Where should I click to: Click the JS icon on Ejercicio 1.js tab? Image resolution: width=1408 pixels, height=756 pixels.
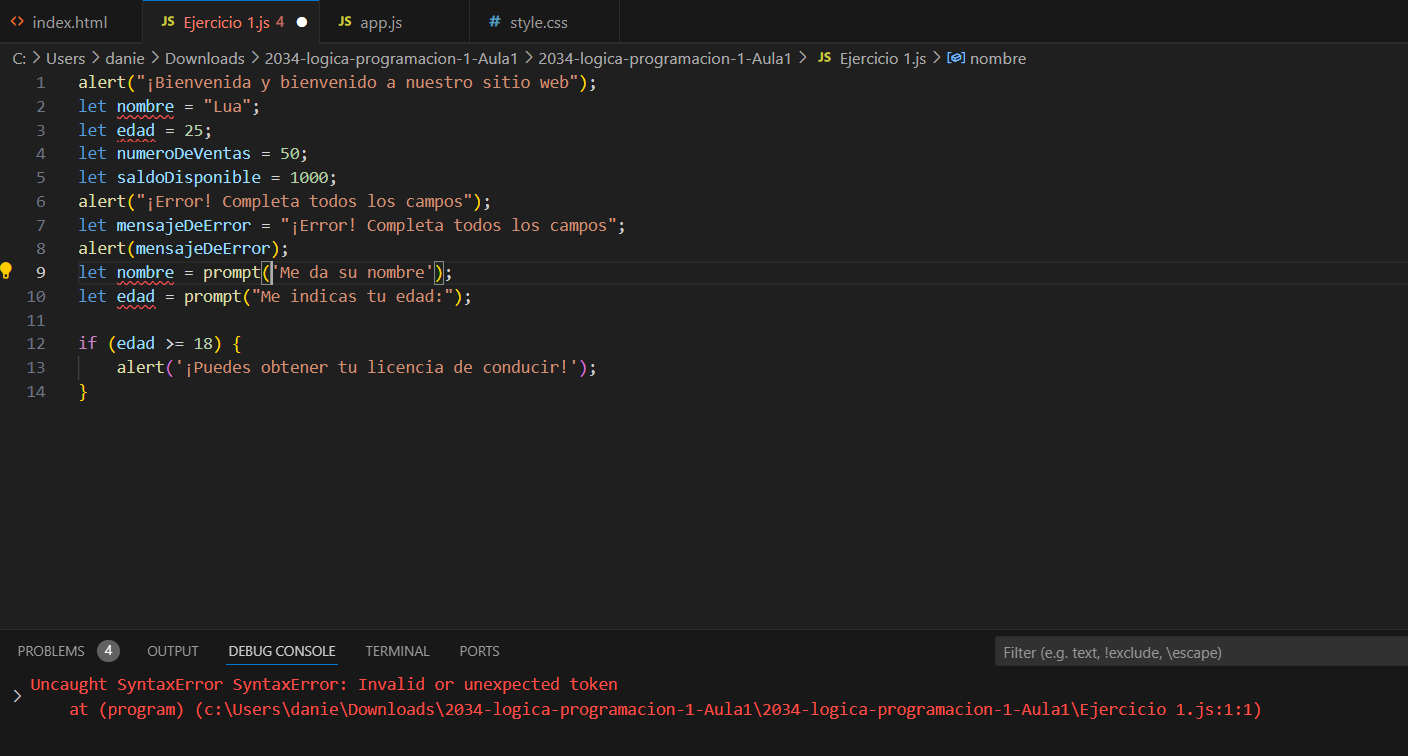click(x=167, y=21)
